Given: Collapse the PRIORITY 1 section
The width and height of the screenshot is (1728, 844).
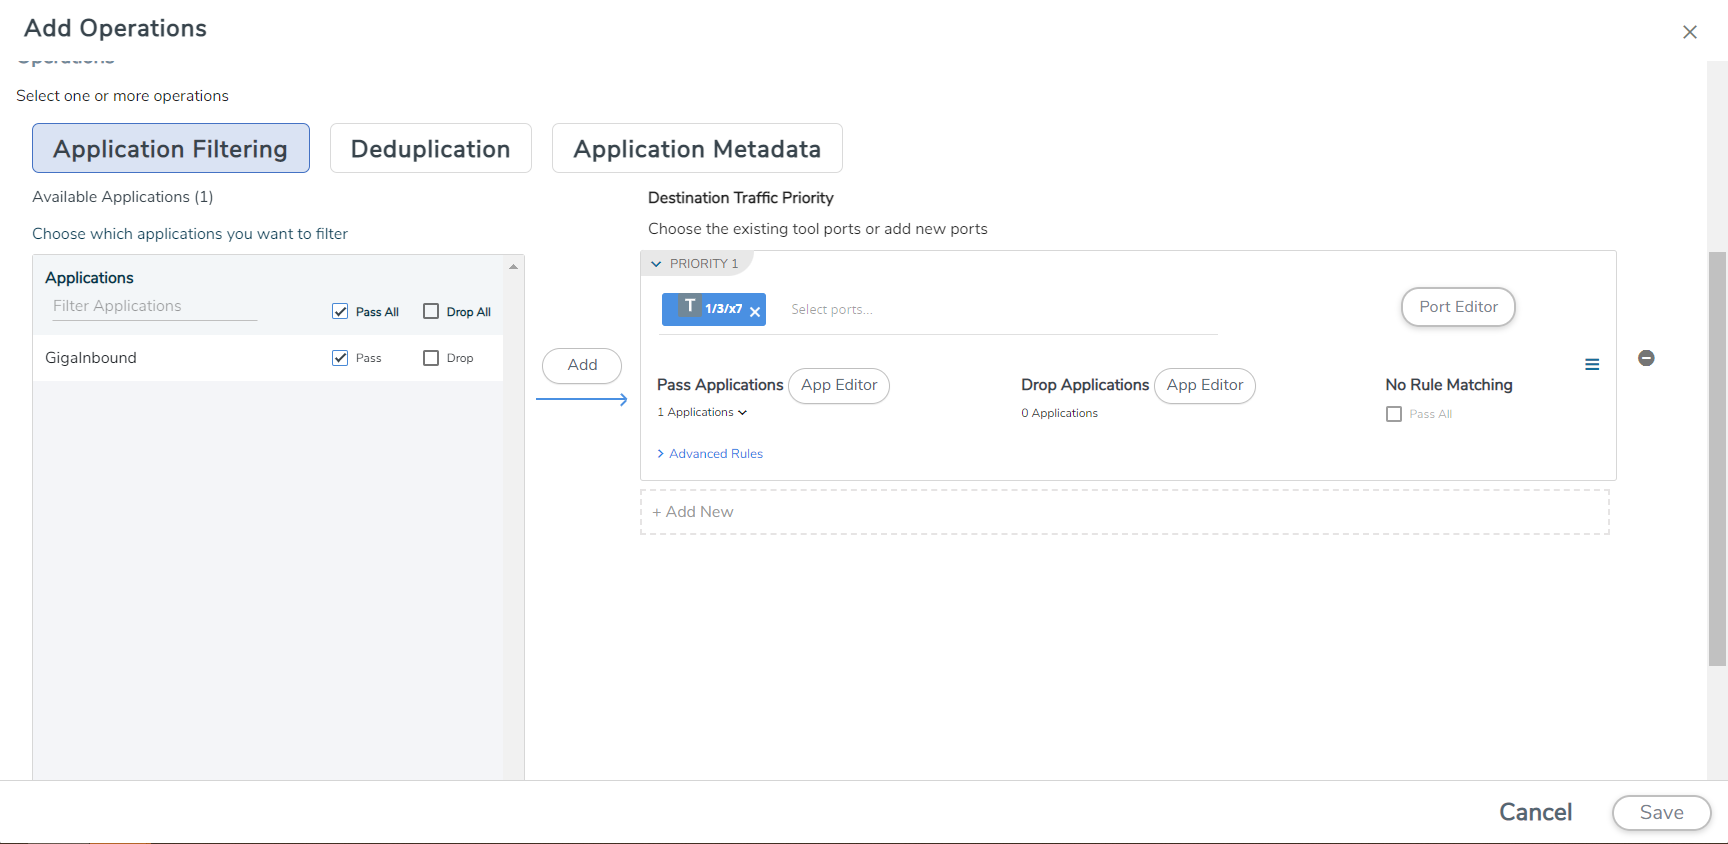Looking at the screenshot, I should pos(656,264).
